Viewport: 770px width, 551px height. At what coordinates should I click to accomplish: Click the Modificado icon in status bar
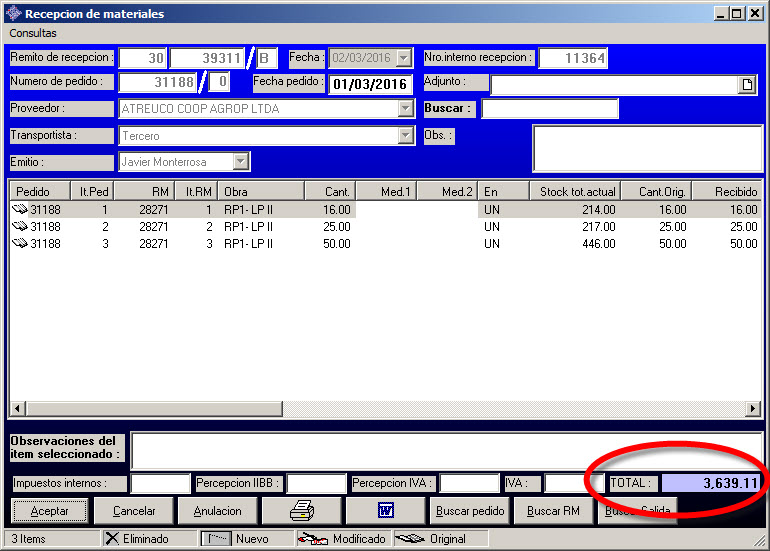[x=314, y=539]
